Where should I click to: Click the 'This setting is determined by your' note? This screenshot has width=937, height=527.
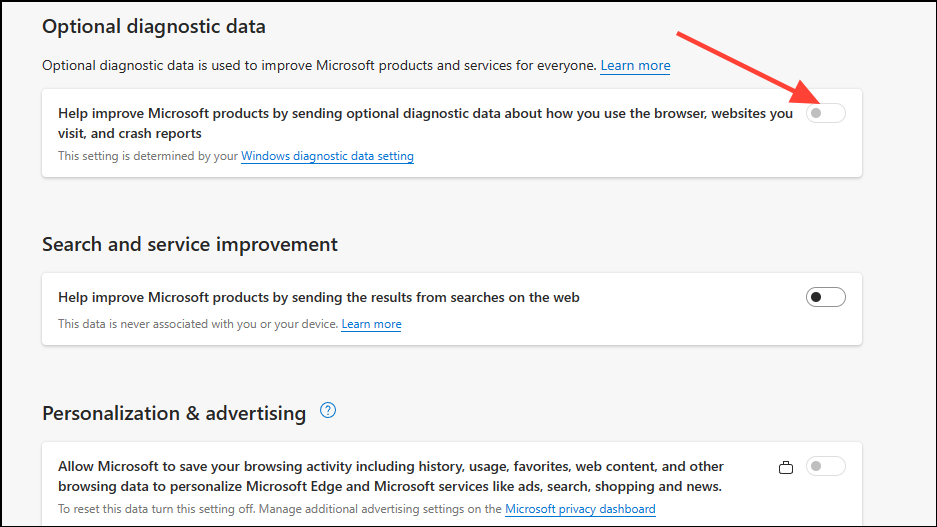coord(148,156)
